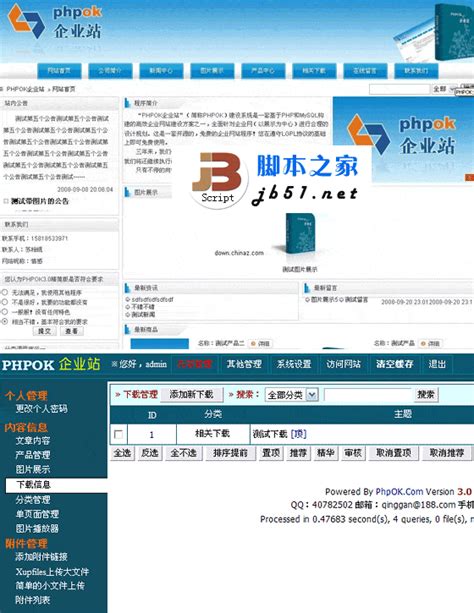Click the 置顶 button
Viewport: 474px width, 613px height.
[271, 453]
